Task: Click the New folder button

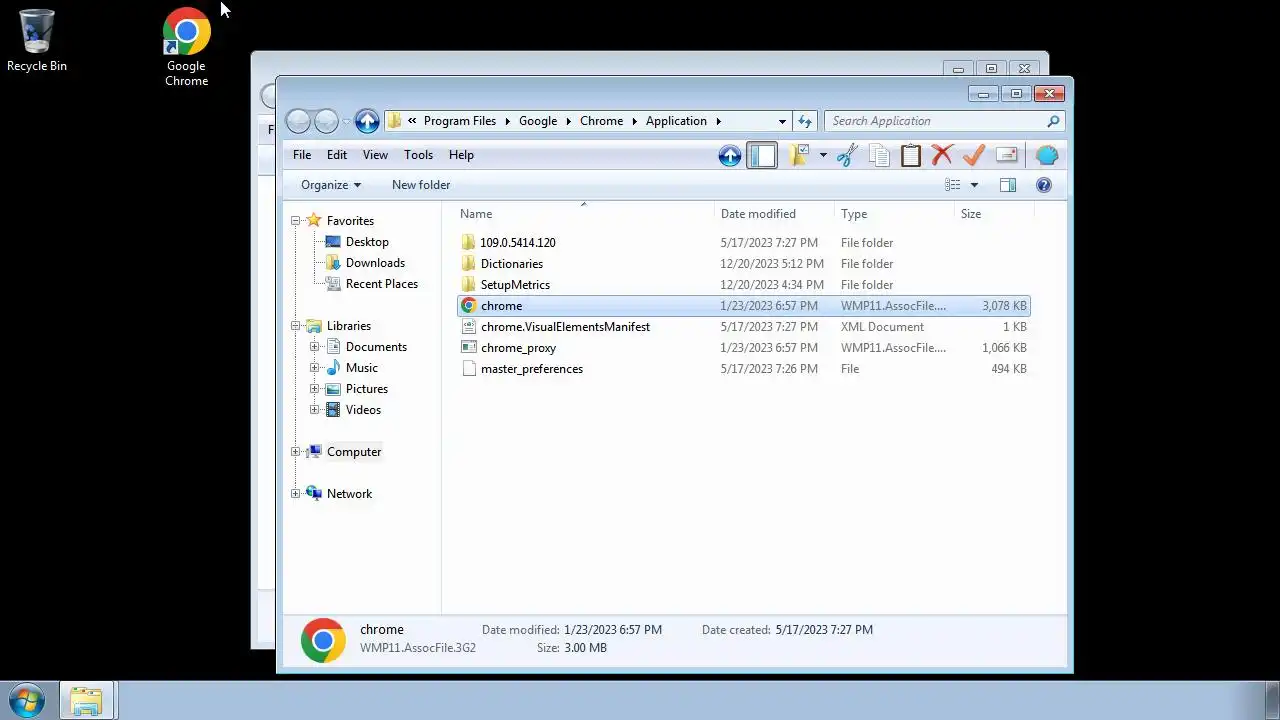Action: [421, 185]
